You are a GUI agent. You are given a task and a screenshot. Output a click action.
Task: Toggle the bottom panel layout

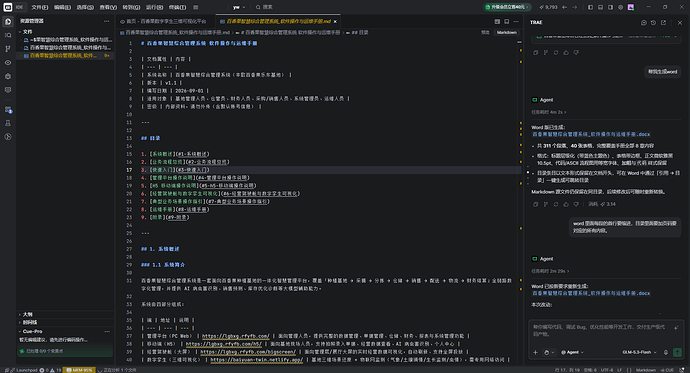click(600, 7)
